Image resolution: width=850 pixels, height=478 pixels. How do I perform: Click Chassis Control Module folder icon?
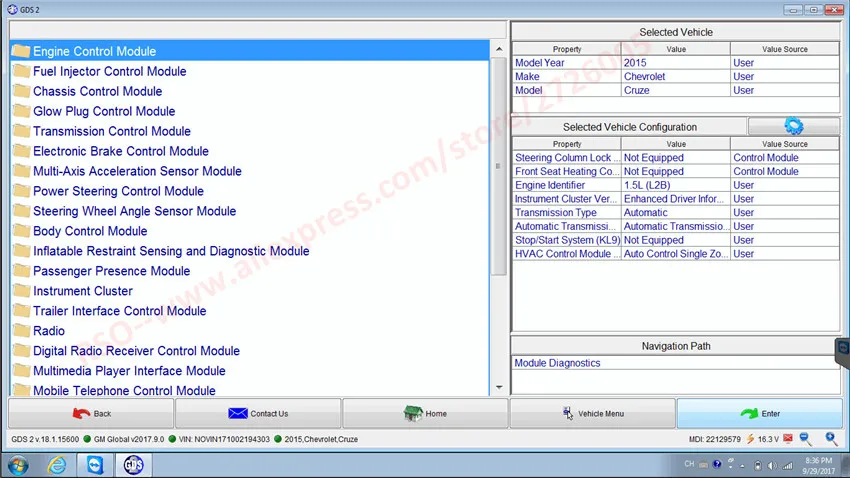pyautogui.click(x=21, y=92)
